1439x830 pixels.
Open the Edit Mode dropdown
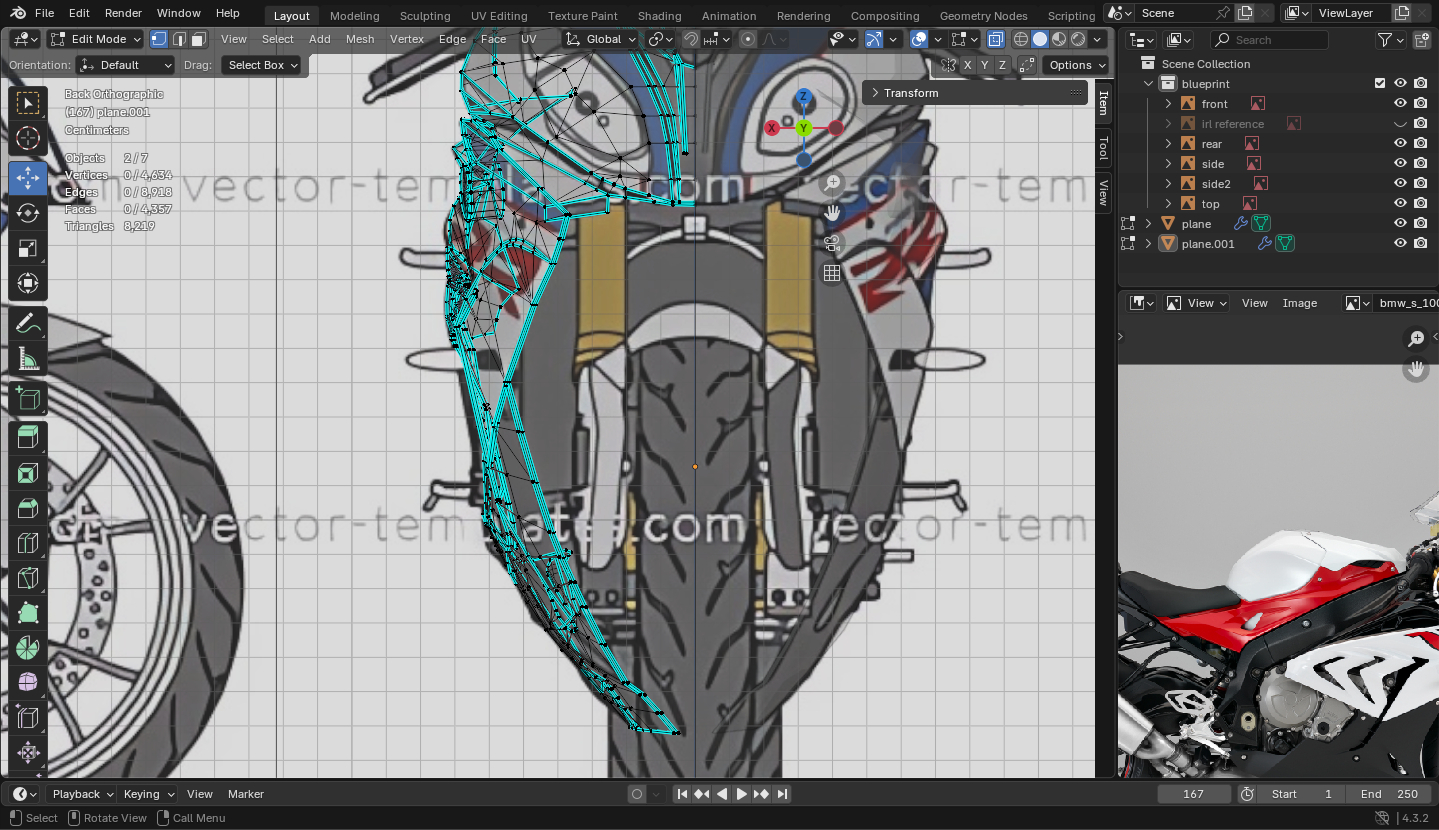tap(96, 39)
